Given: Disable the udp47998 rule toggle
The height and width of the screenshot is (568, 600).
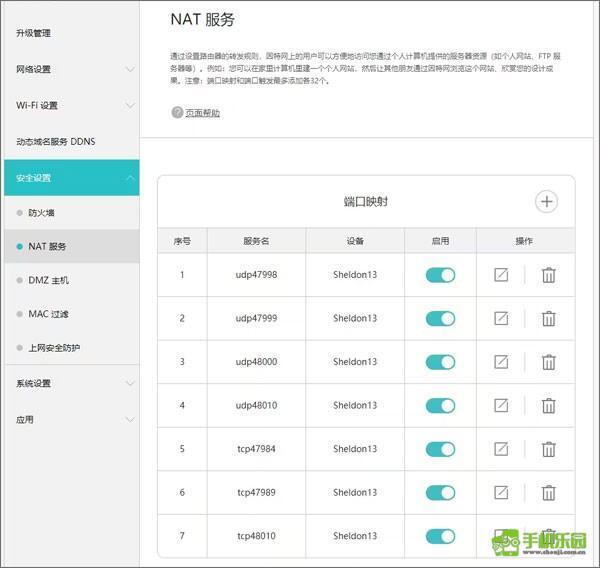Looking at the screenshot, I should click(440, 275).
